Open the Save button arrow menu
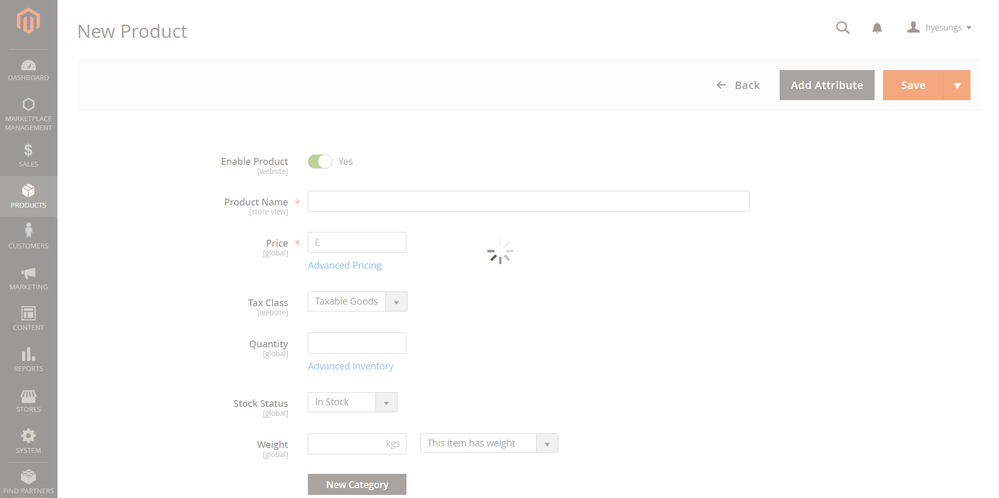 957,85
